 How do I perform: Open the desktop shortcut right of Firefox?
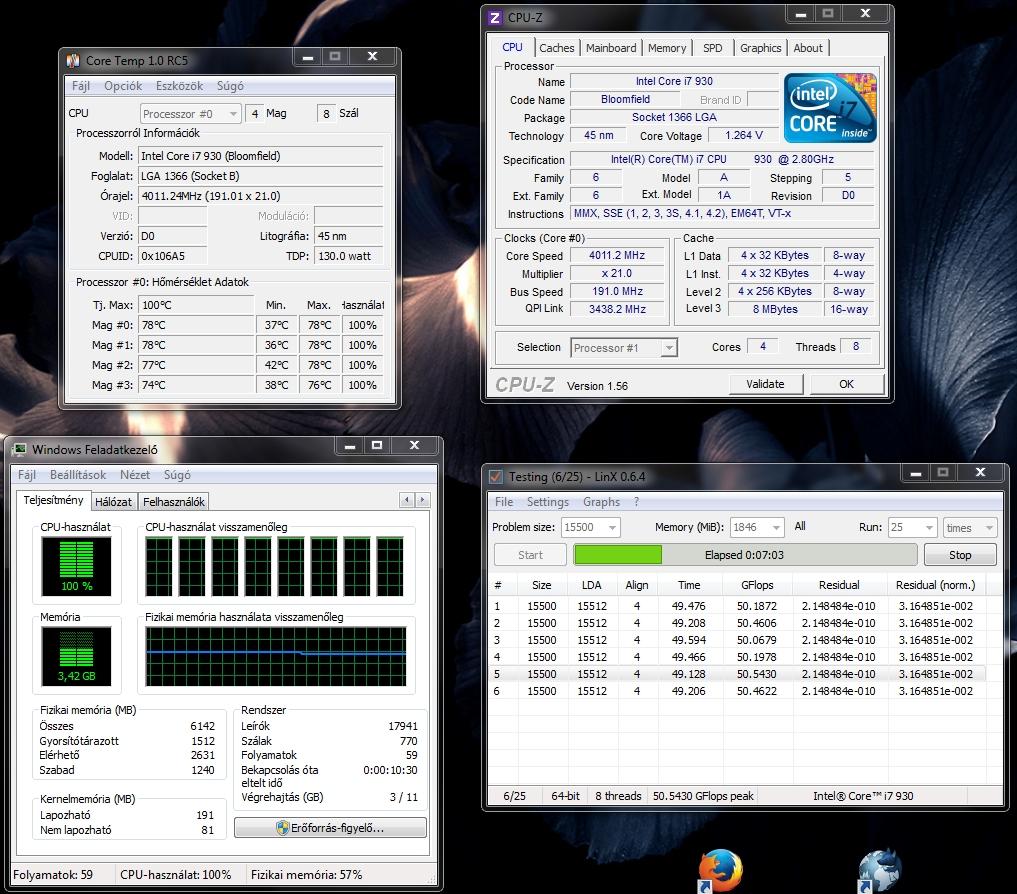879,871
